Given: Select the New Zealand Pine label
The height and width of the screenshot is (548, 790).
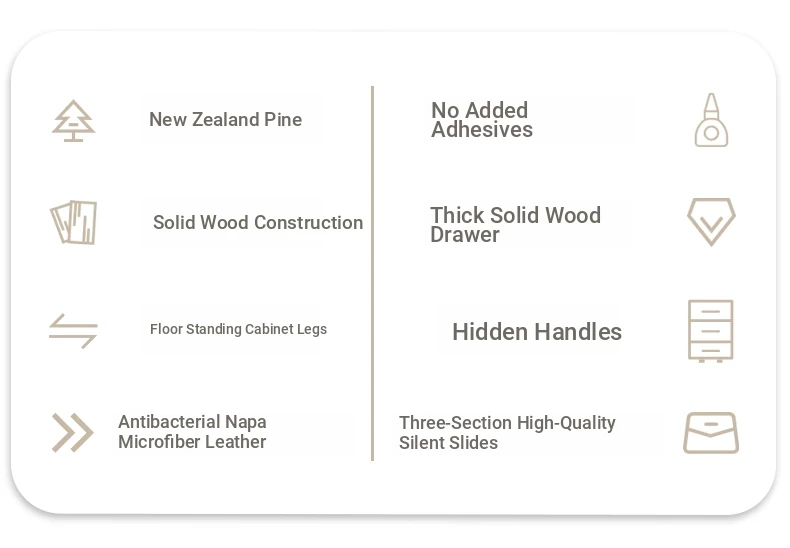Looking at the screenshot, I should [x=226, y=119].
